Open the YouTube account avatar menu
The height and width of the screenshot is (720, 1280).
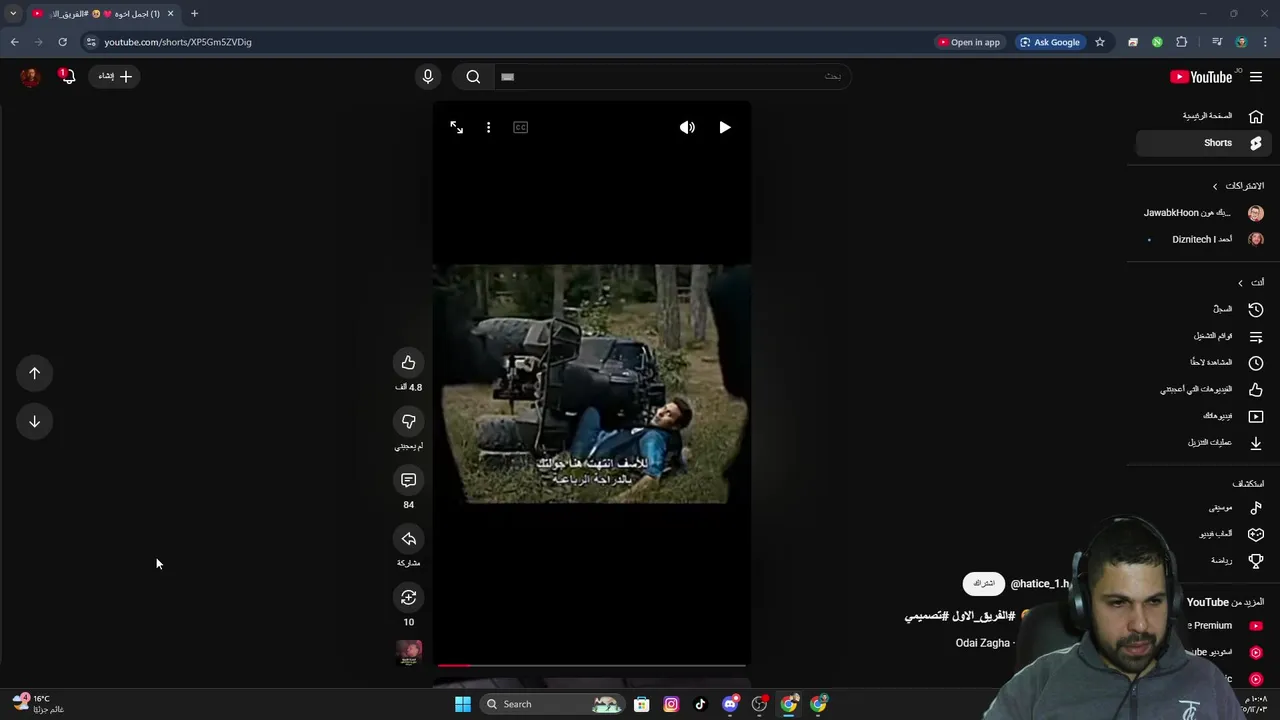tap(30, 76)
